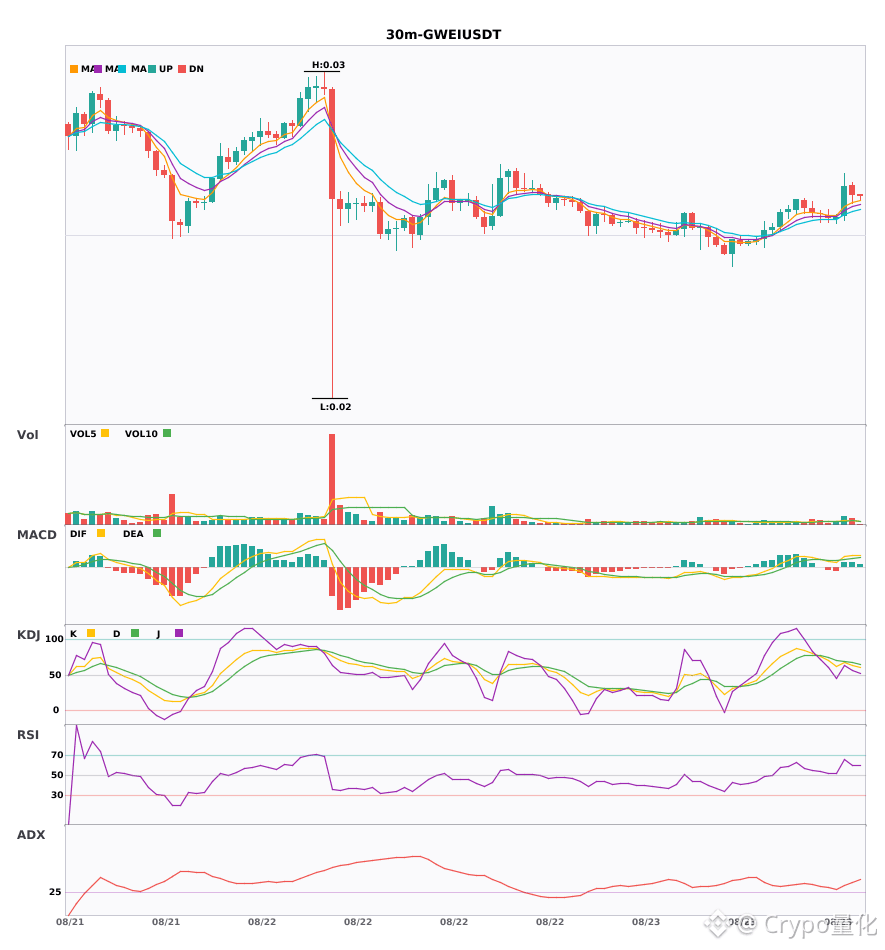Click the 70 level on RSI axis

pos(57,755)
